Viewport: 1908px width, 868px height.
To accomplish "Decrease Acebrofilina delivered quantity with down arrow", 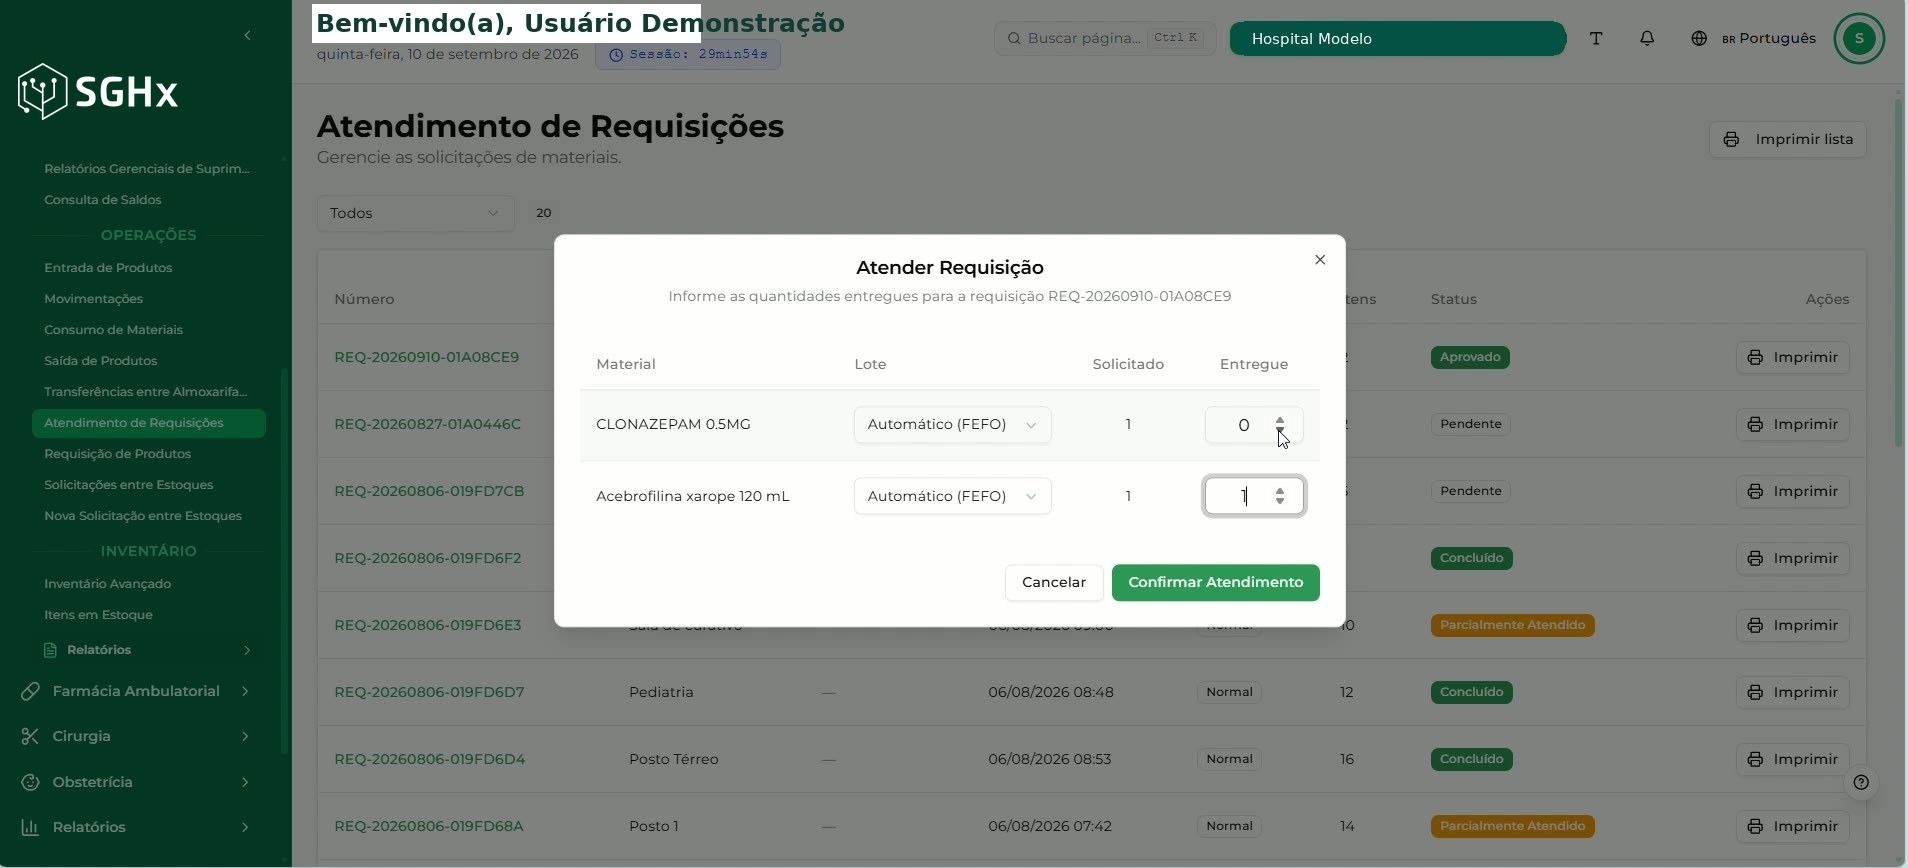I will click(1280, 502).
